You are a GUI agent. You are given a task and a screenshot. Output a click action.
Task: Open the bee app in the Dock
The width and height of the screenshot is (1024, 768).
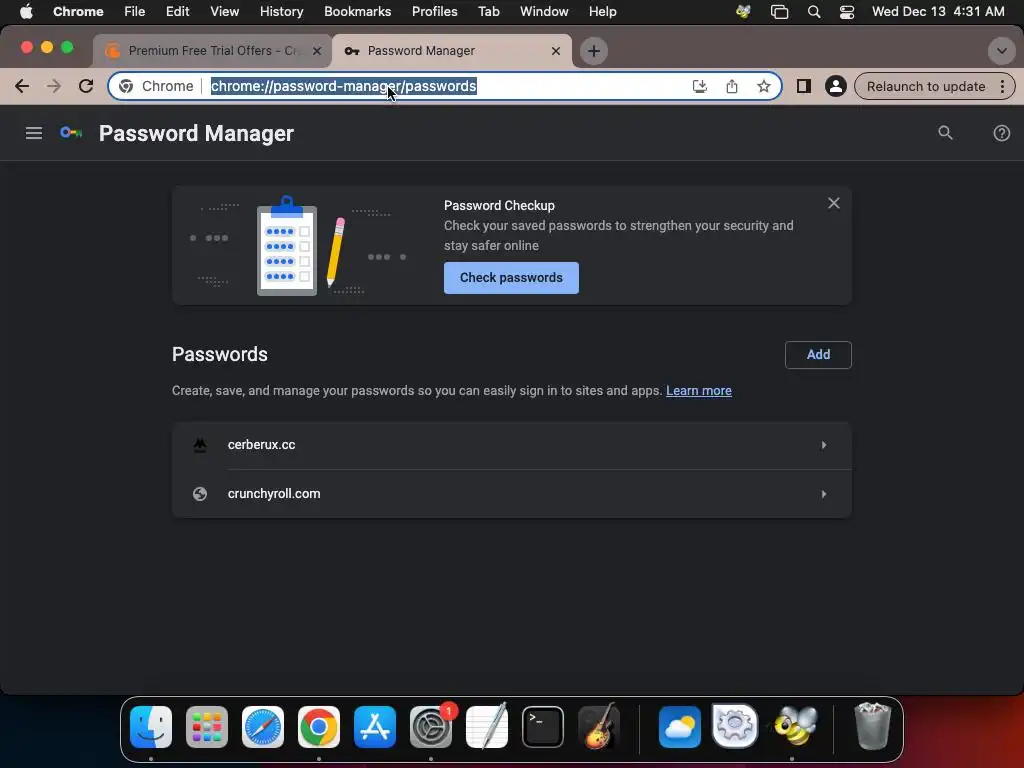(x=795, y=727)
